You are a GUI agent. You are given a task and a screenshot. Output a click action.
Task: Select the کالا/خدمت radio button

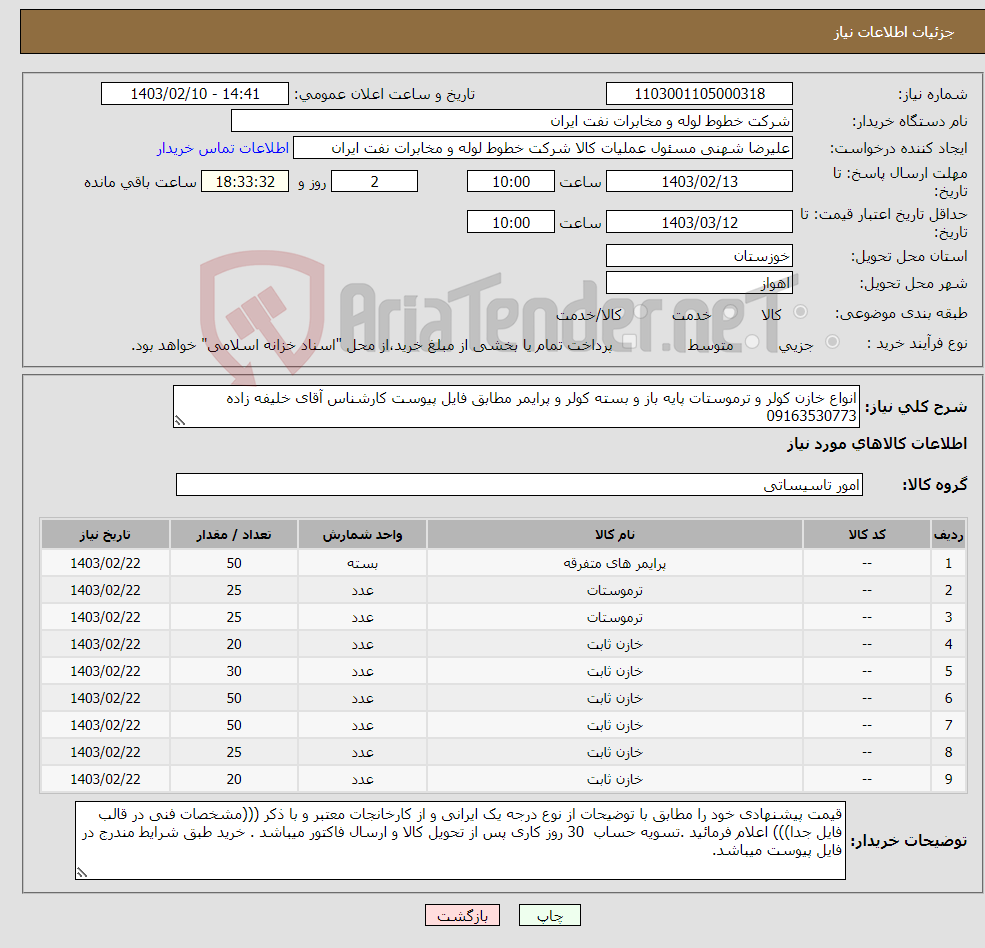pos(640,312)
